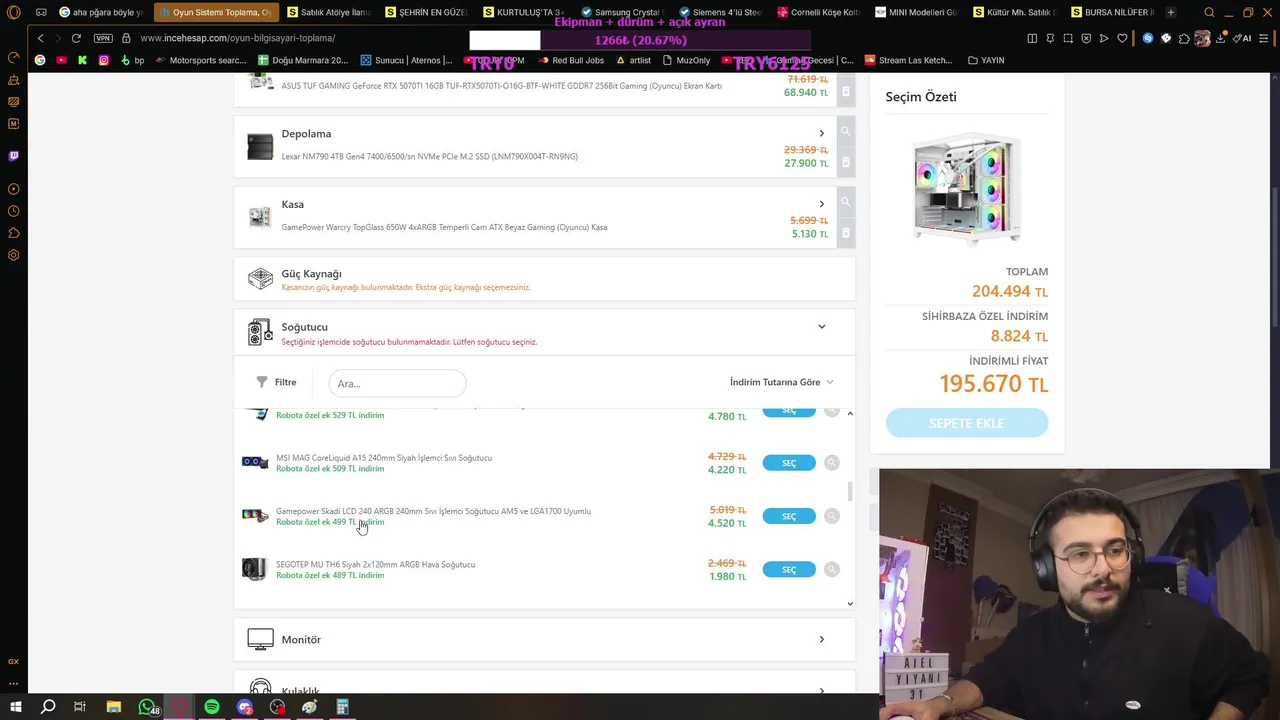Screen dimensions: 1280x720
Task: Click the cooler list scroll-down arrow
Action: (850, 603)
